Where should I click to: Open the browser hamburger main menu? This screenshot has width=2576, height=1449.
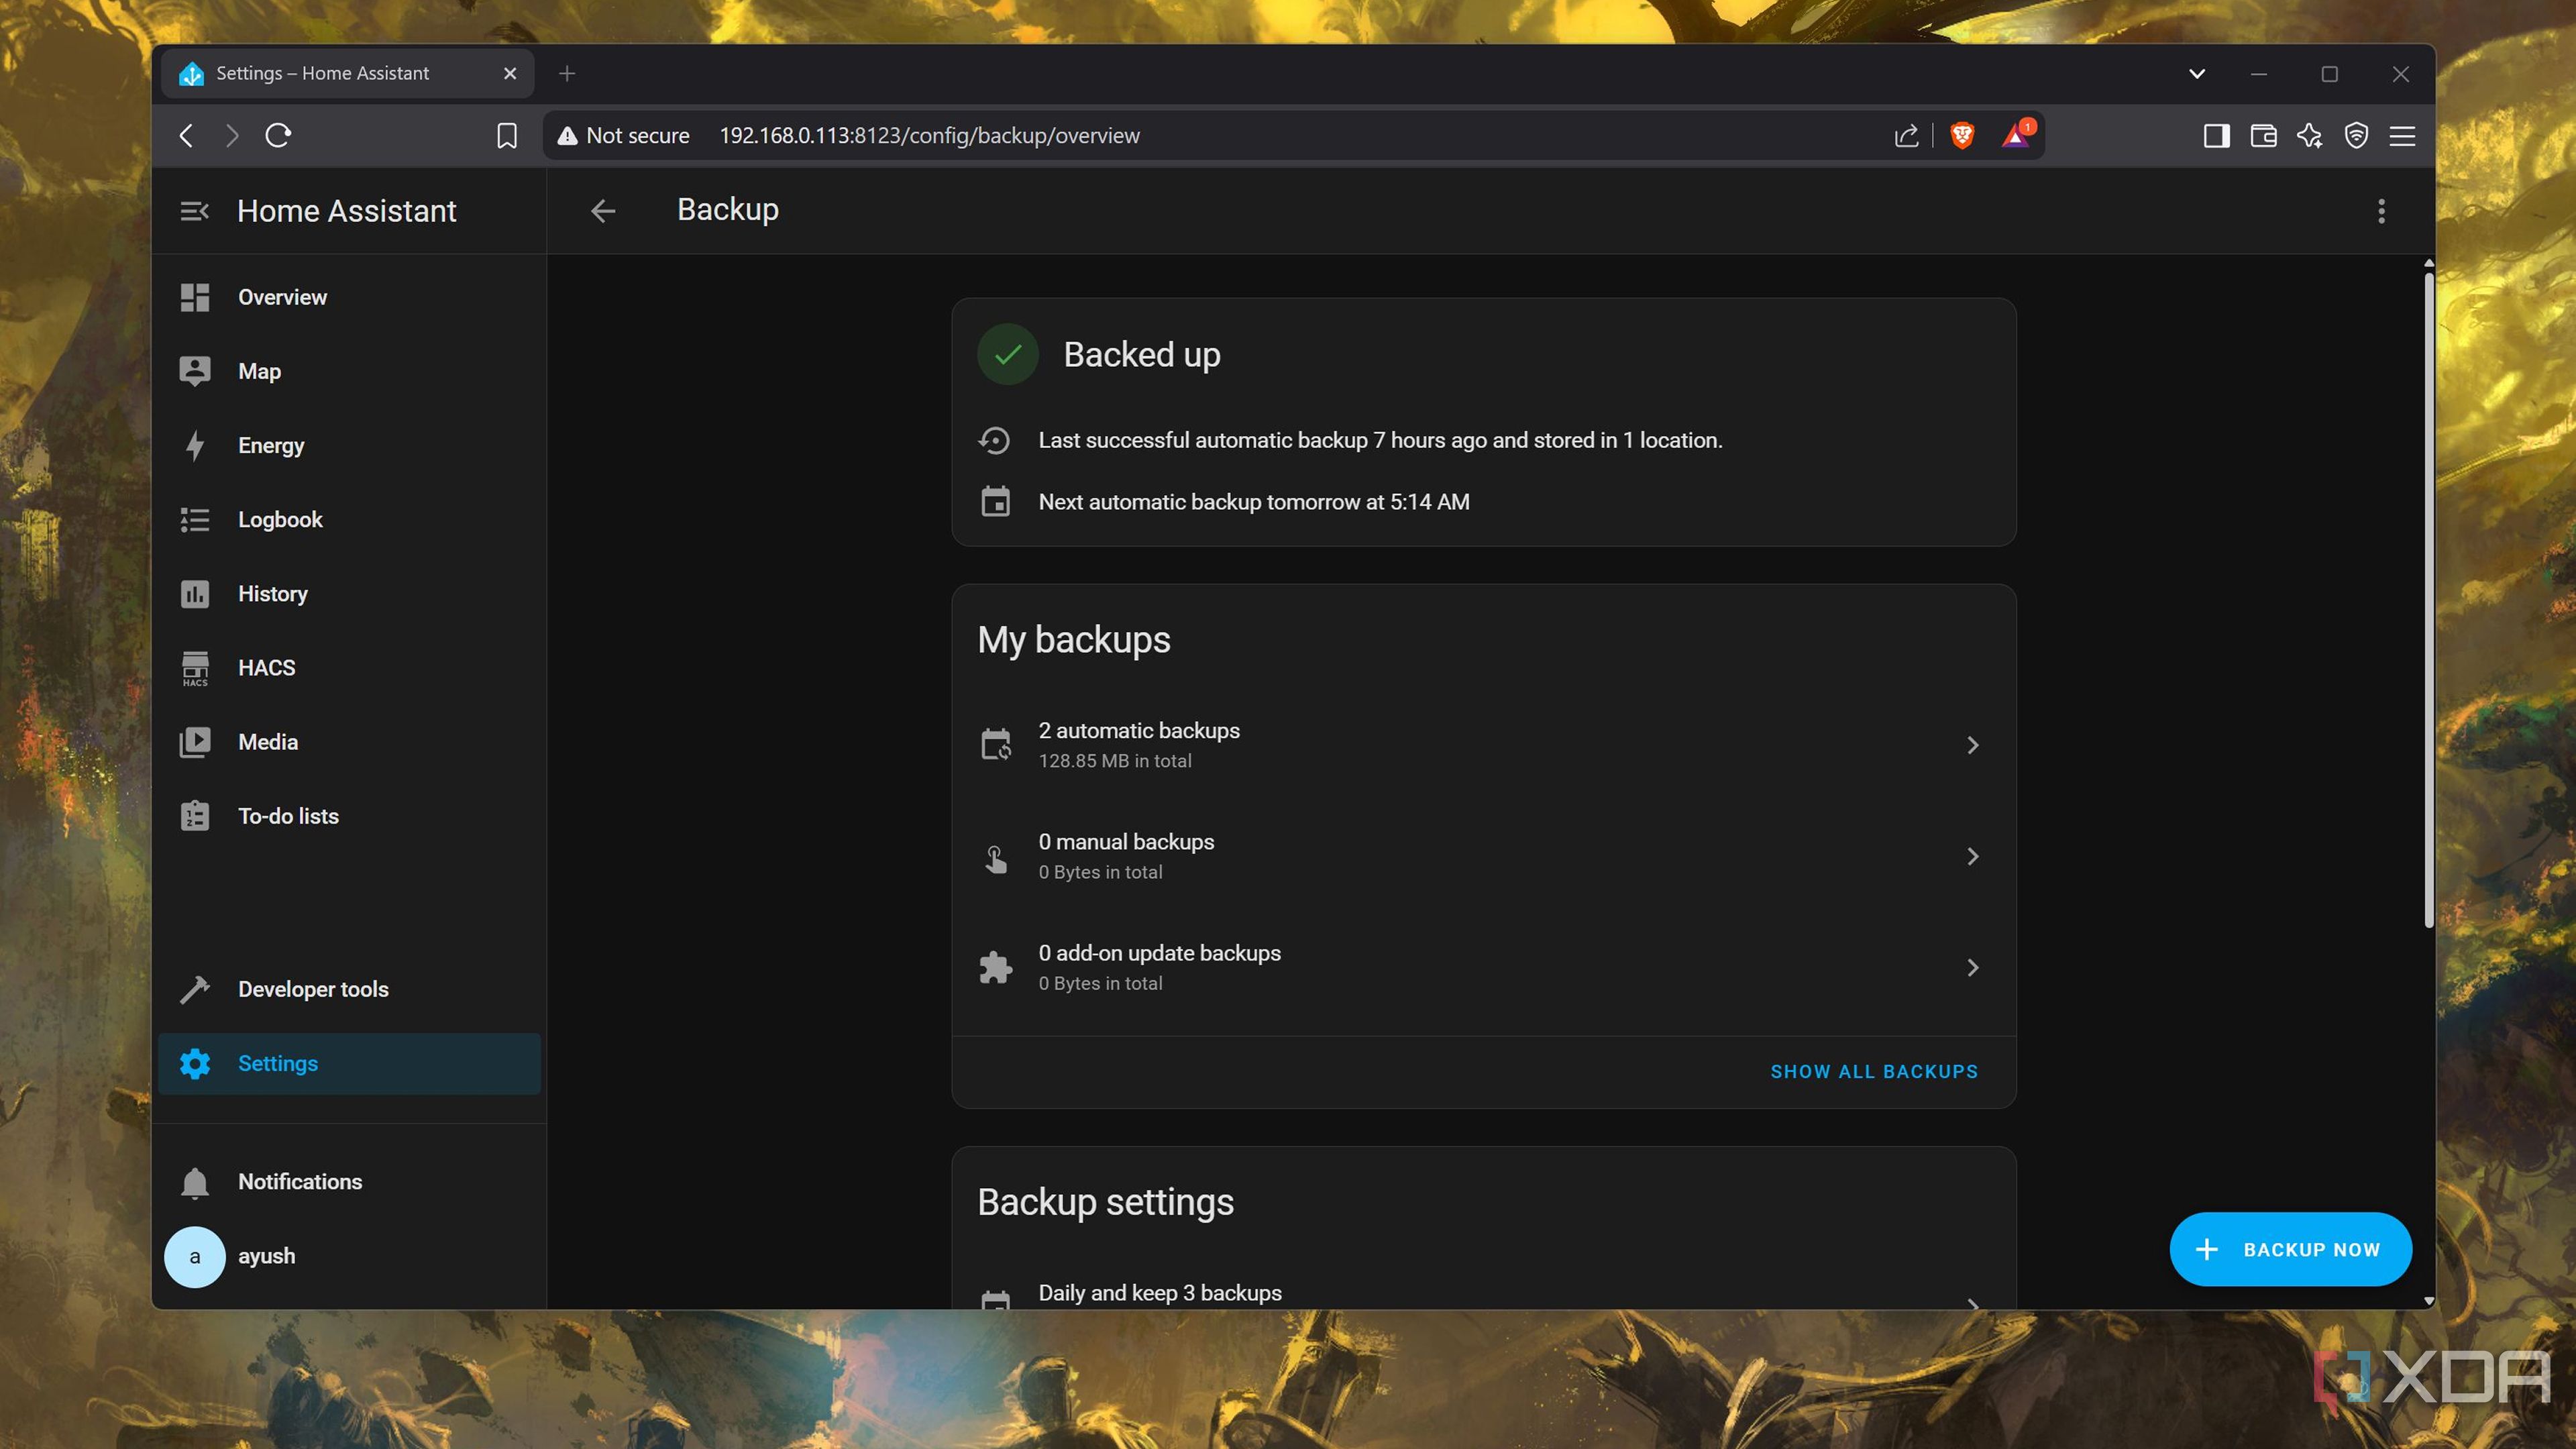(2402, 135)
